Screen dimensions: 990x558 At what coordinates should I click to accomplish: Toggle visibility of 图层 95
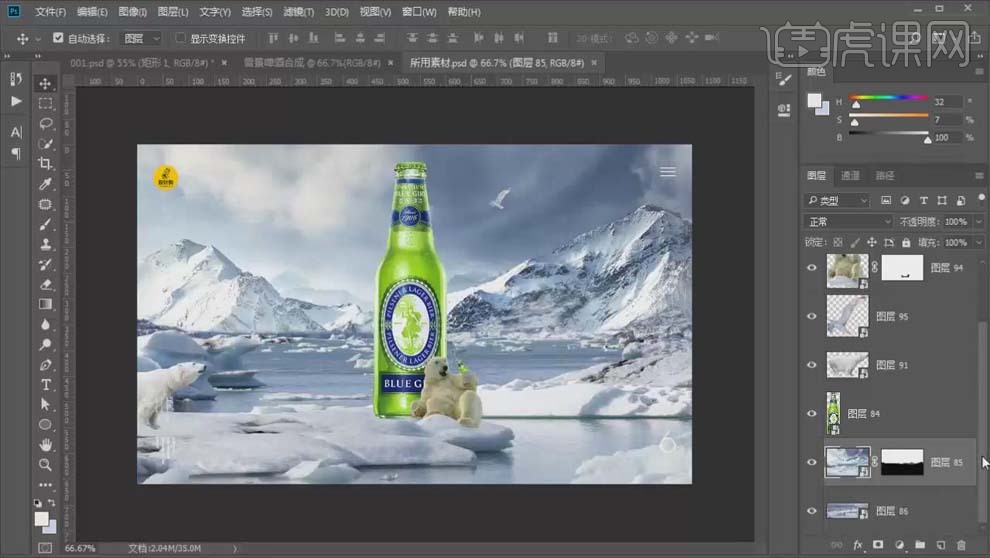812,316
